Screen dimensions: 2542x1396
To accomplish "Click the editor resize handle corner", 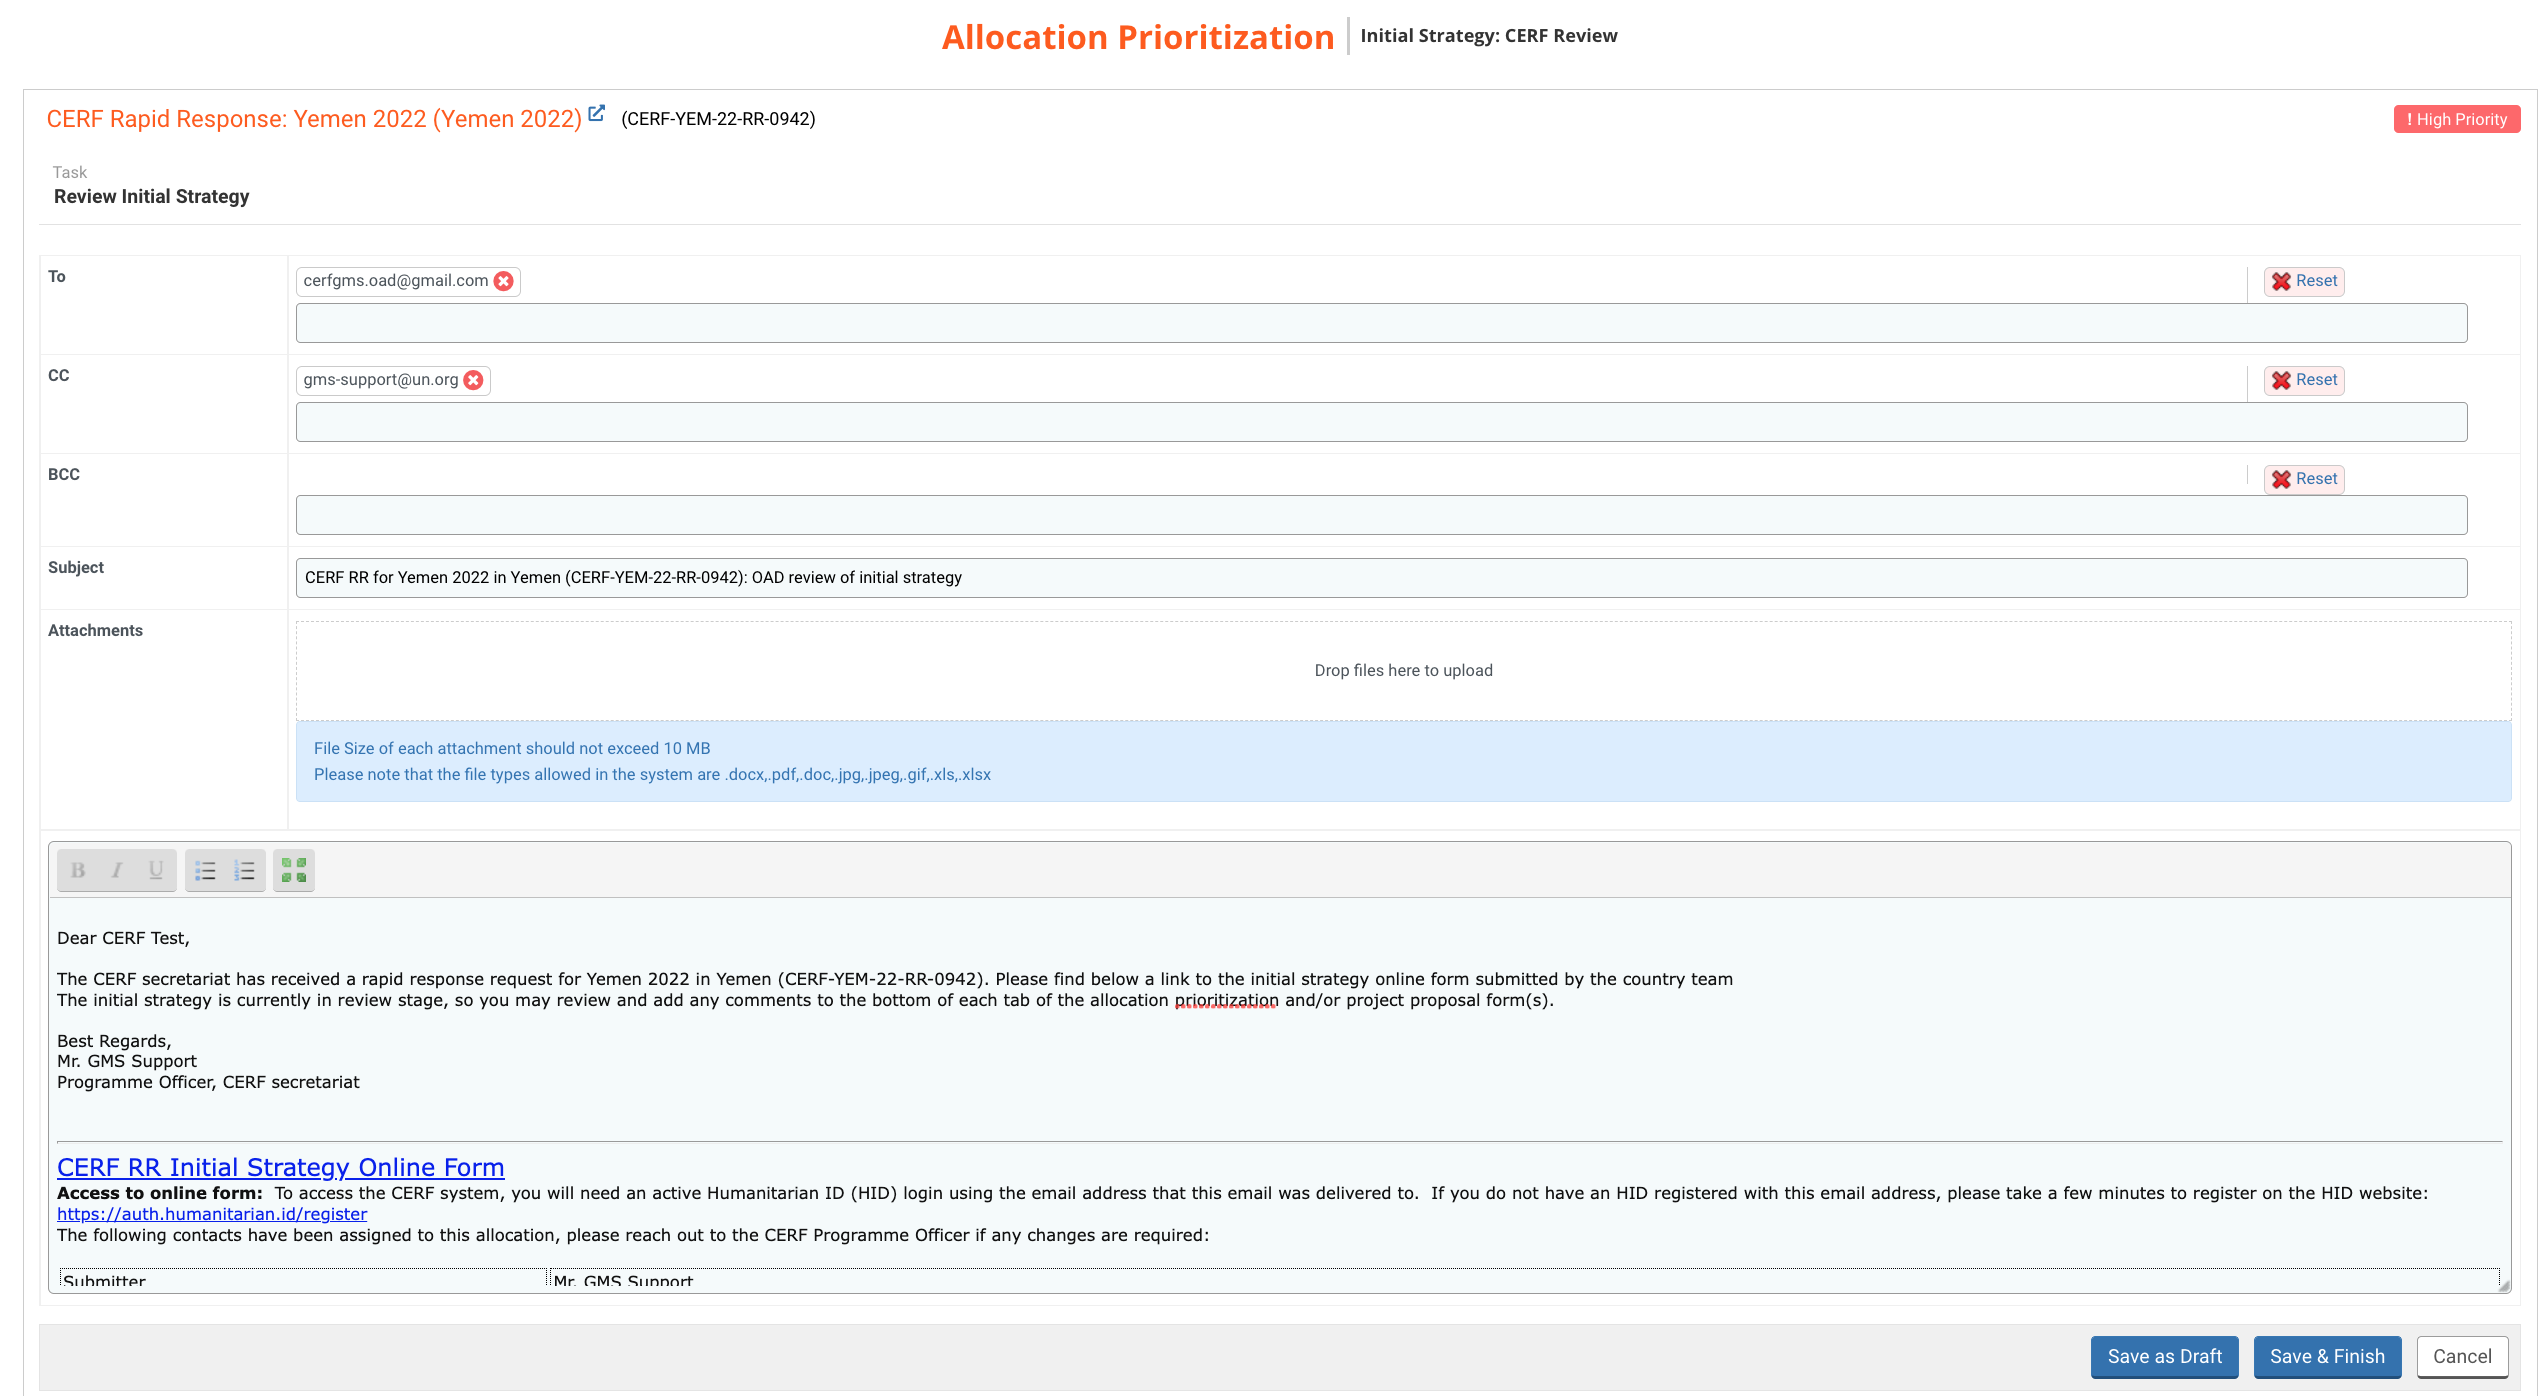I will tap(2503, 1285).
